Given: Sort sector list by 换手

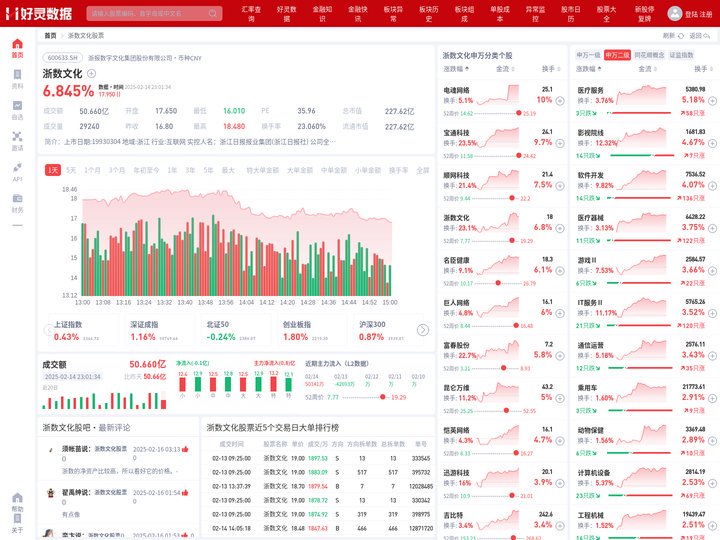Looking at the screenshot, I should (x=703, y=69).
